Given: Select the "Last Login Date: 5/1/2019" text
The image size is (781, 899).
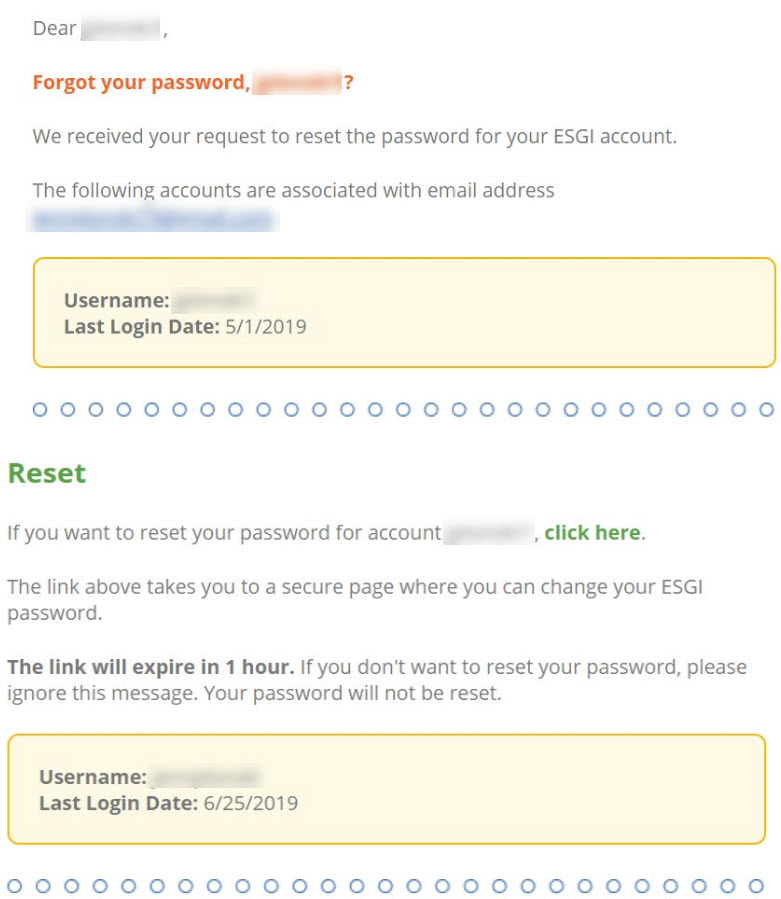Looking at the screenshot, I should [x=185, y=326].
